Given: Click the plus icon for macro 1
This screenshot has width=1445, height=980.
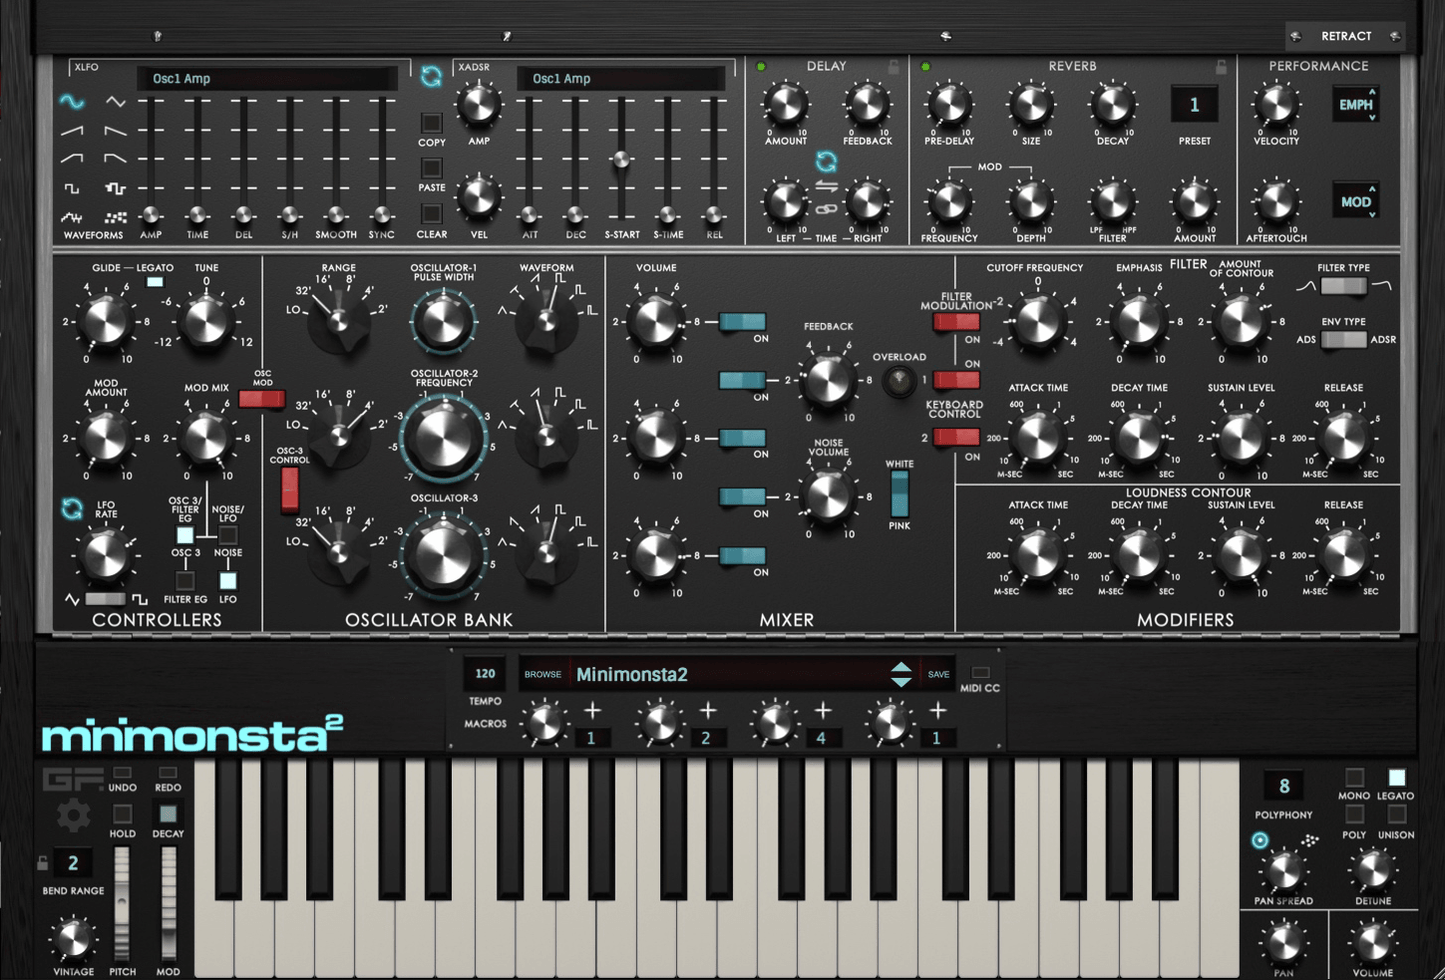Looking at the screenshot, I should coord(593,710).
